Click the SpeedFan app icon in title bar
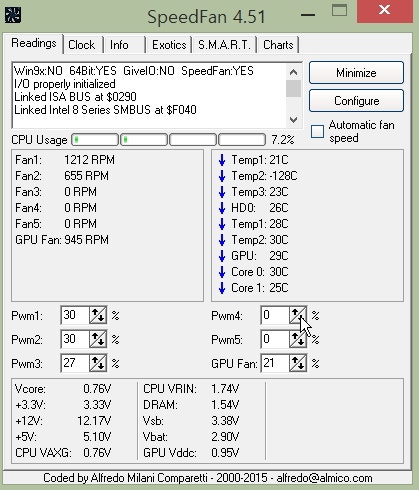The height and width of the screenshot is (490, 419). coord(13,15)
